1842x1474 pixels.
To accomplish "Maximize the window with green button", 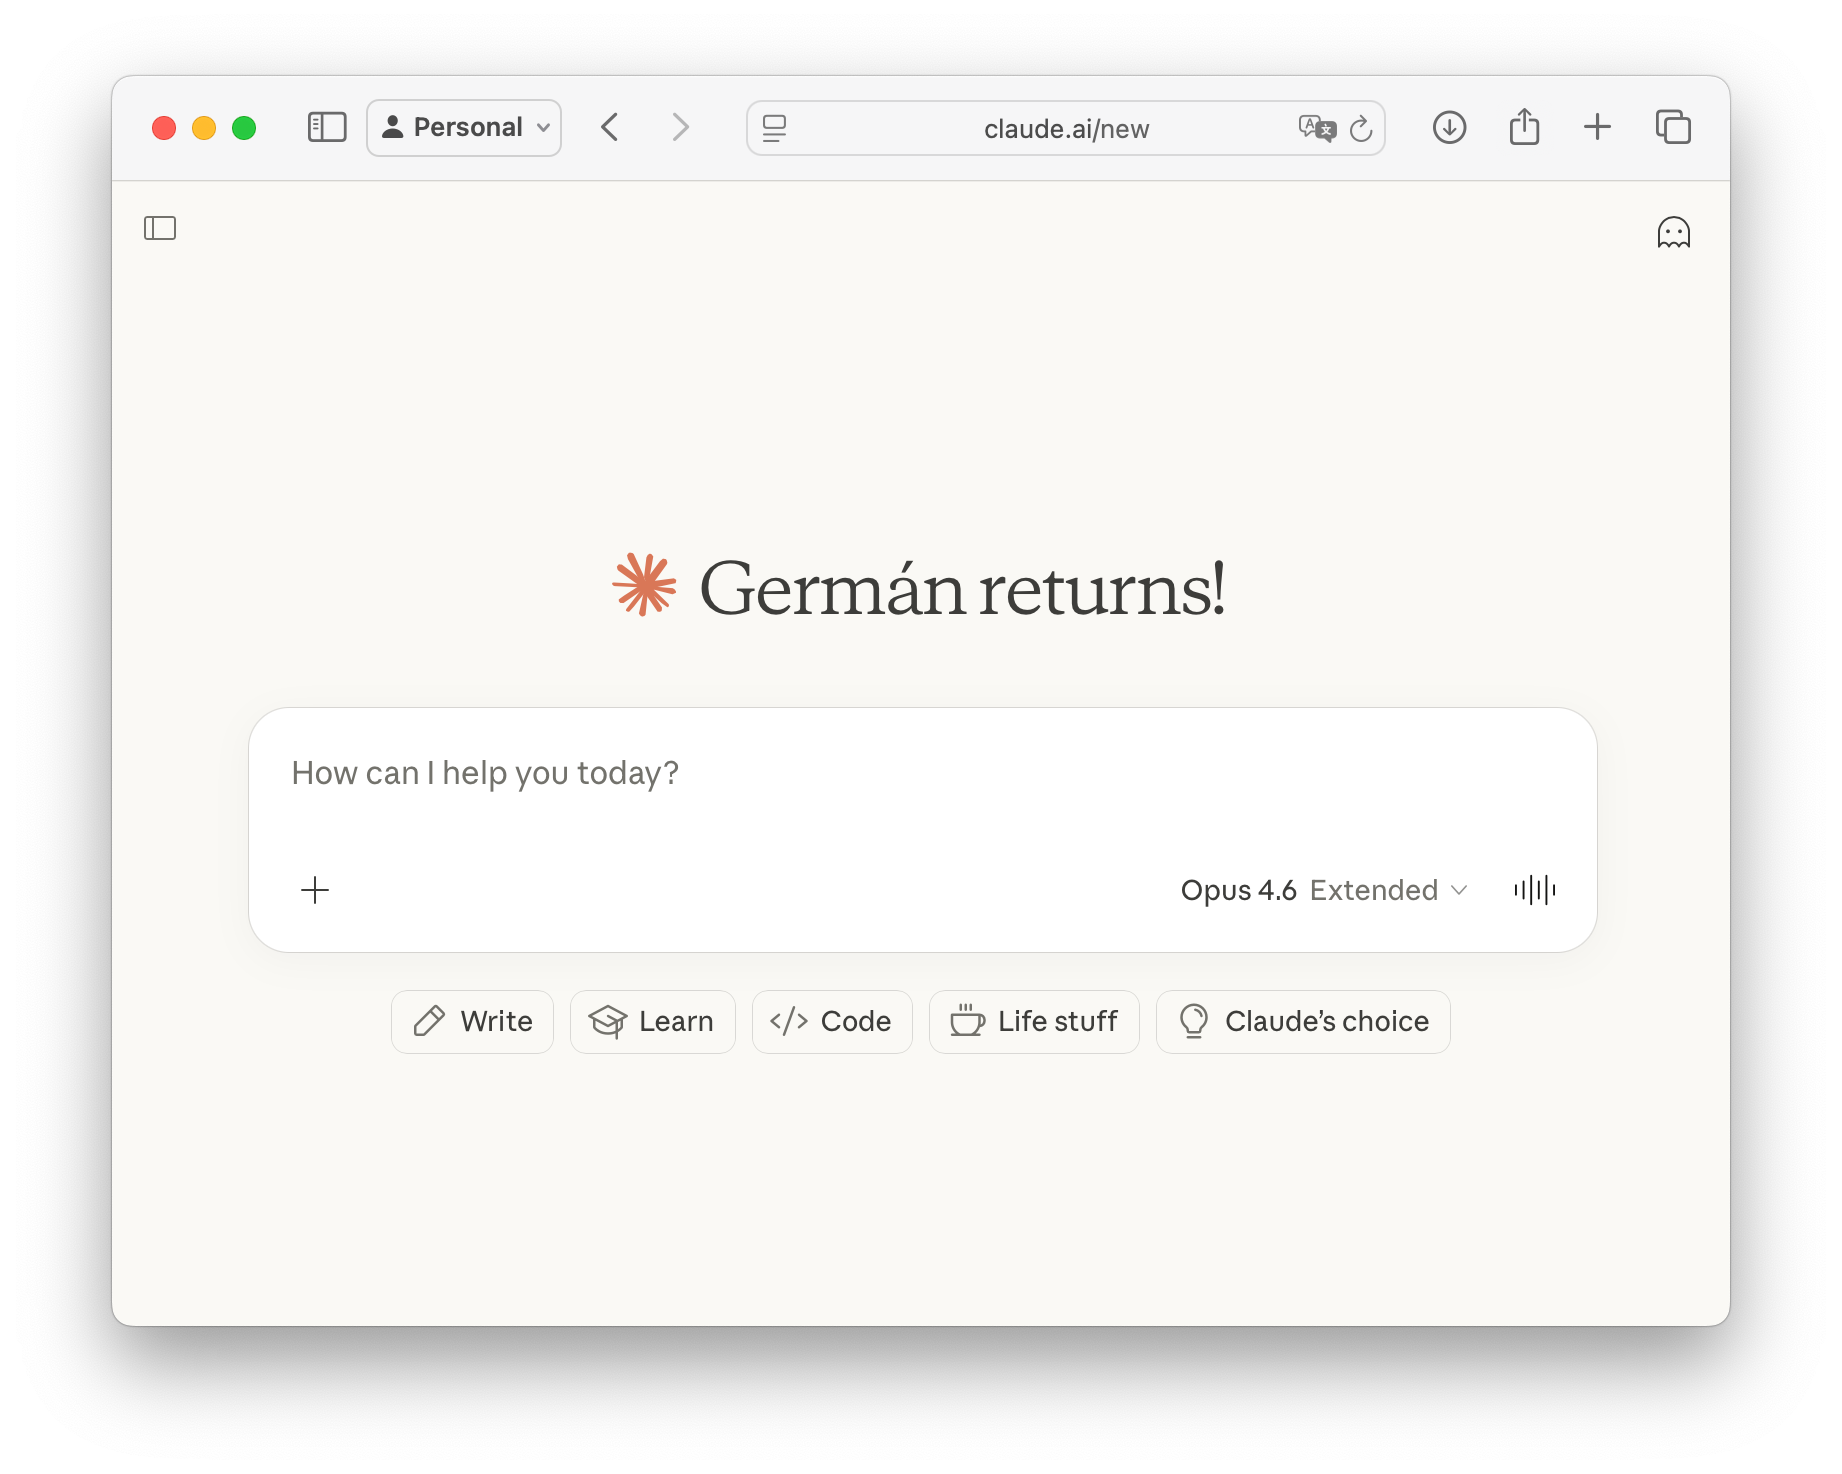I will [x=244, y=128].
